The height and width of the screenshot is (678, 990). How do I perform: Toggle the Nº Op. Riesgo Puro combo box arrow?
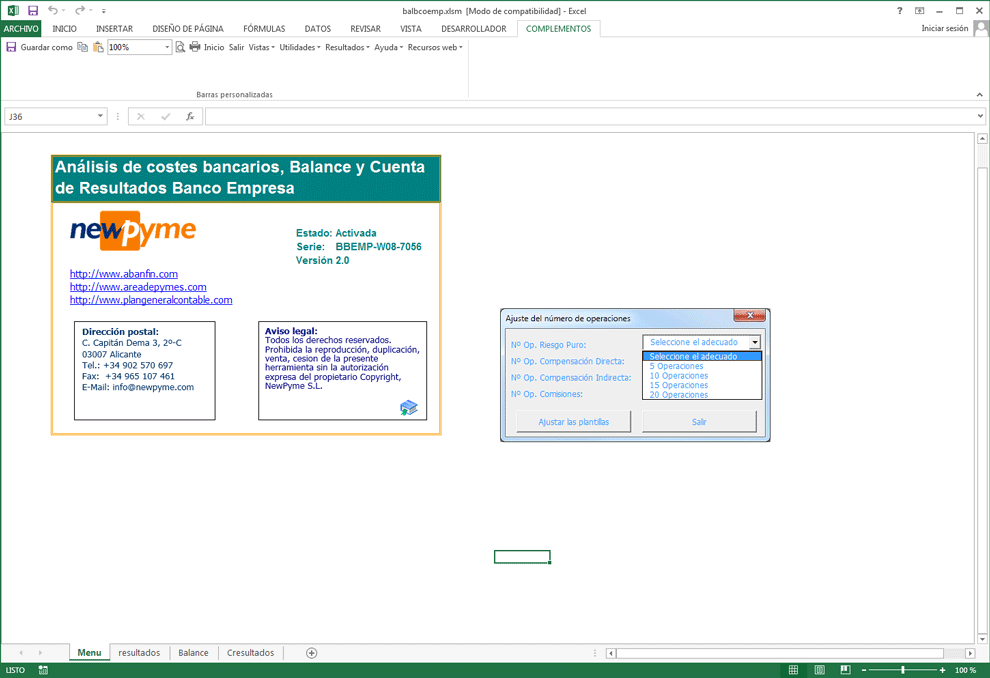(754, 342)
